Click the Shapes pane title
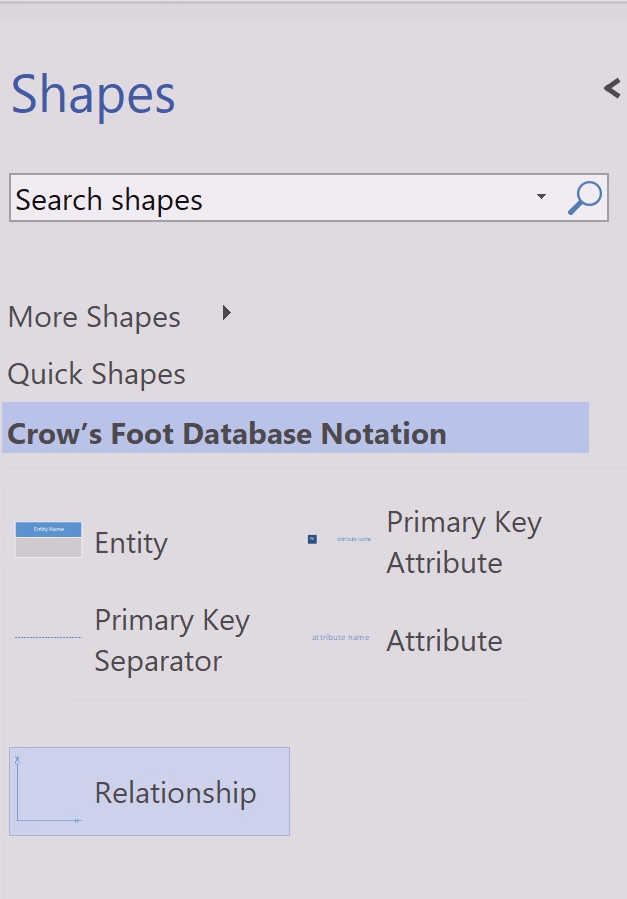Image resolution: width=627 pixels, height=899 pixels. [x=93, y=94]
